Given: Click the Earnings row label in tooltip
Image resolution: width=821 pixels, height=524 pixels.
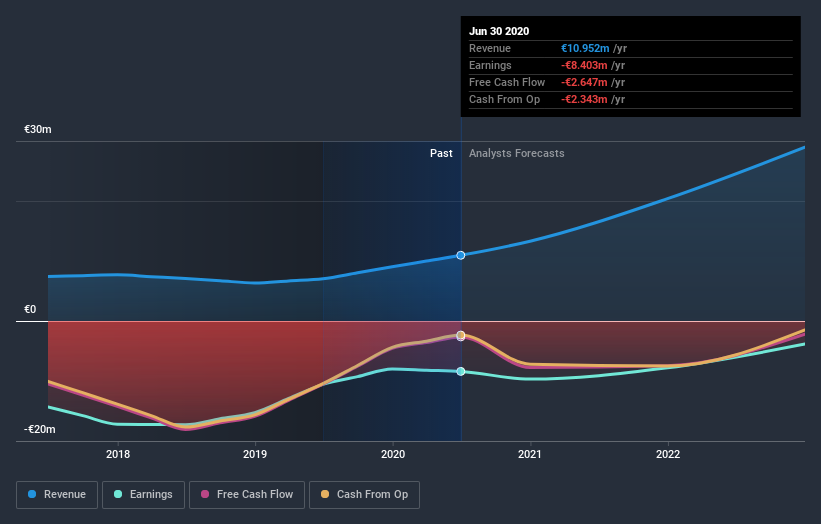Looking at the screenshot, I should pyautogui.click(x=490, y=65).
